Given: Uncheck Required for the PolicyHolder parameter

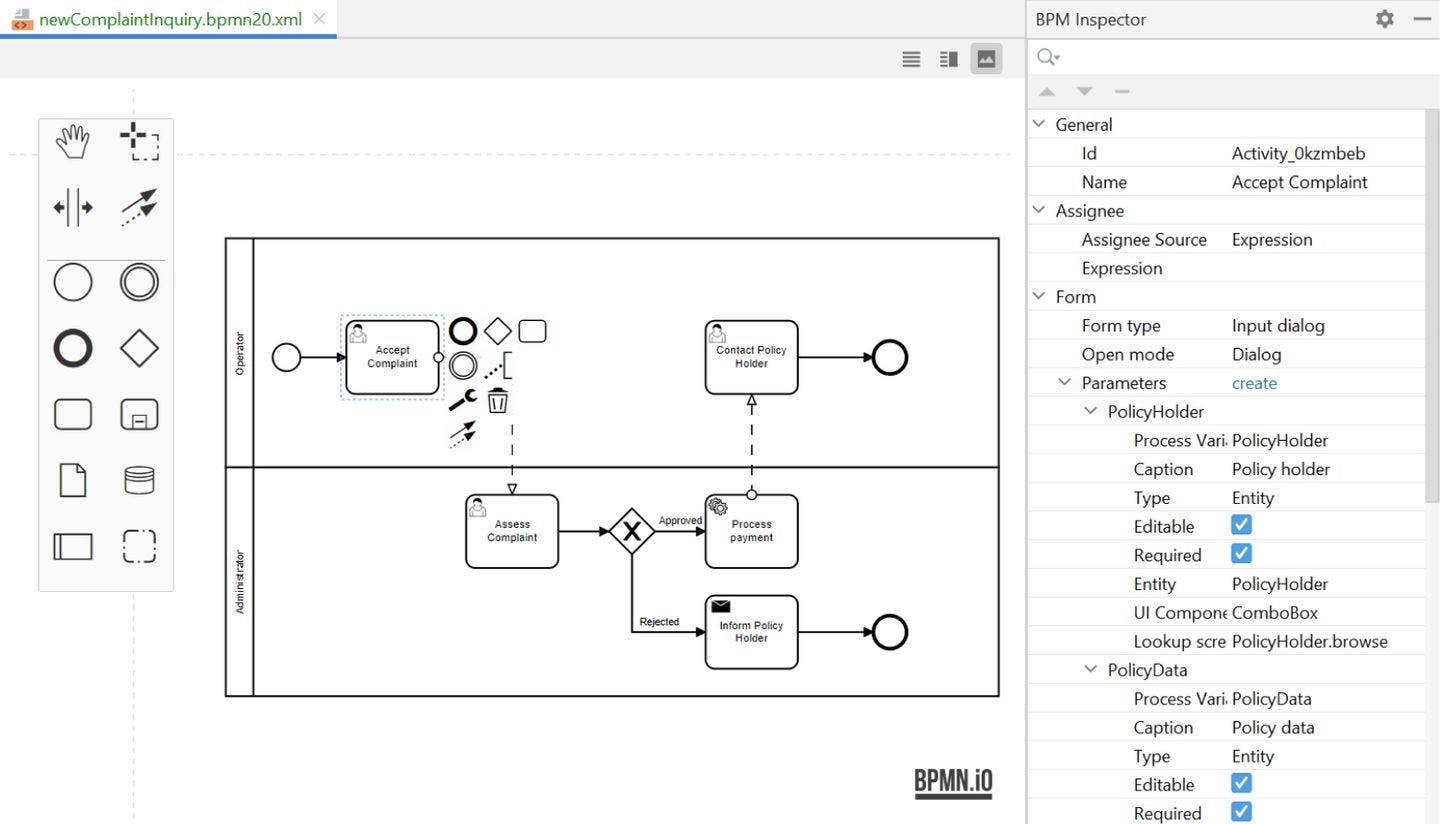Looking at the screenshot, I should (x=1241, y=553).
